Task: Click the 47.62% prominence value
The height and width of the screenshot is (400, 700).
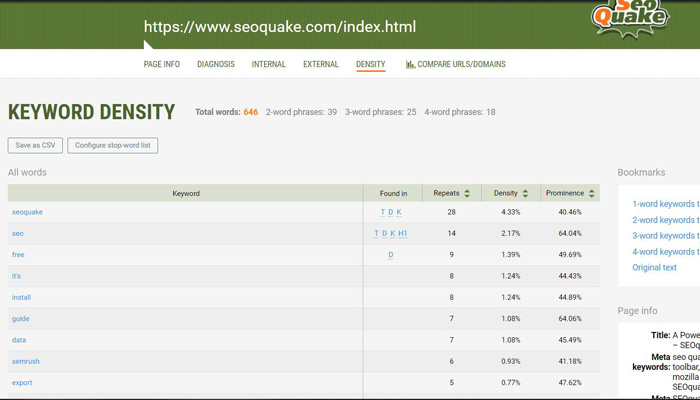Action: pyautogui.click(x=570, y=383)
